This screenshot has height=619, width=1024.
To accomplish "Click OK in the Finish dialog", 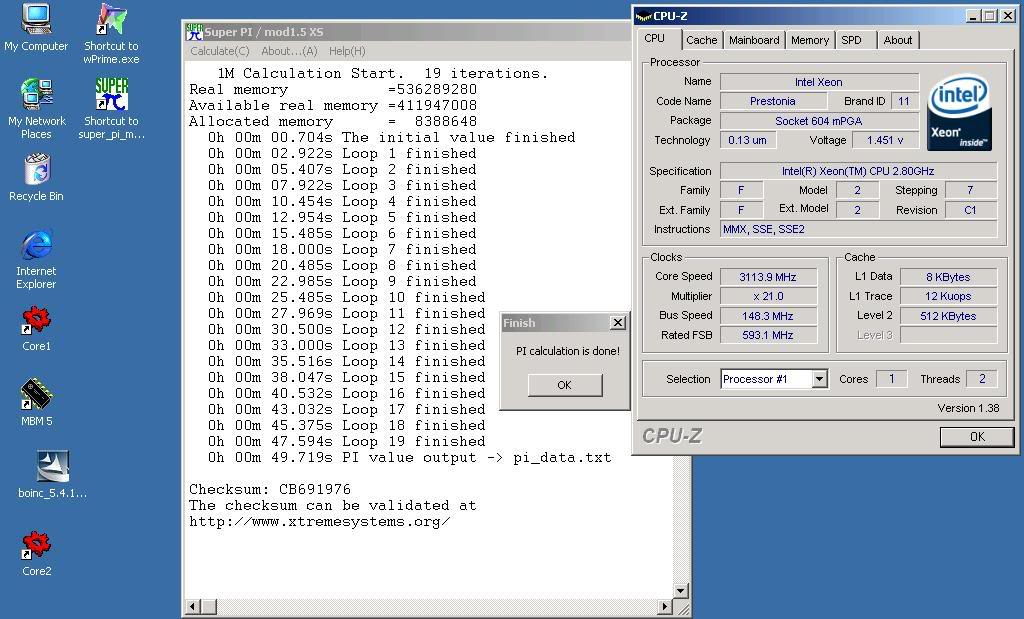I will (565, 385).
